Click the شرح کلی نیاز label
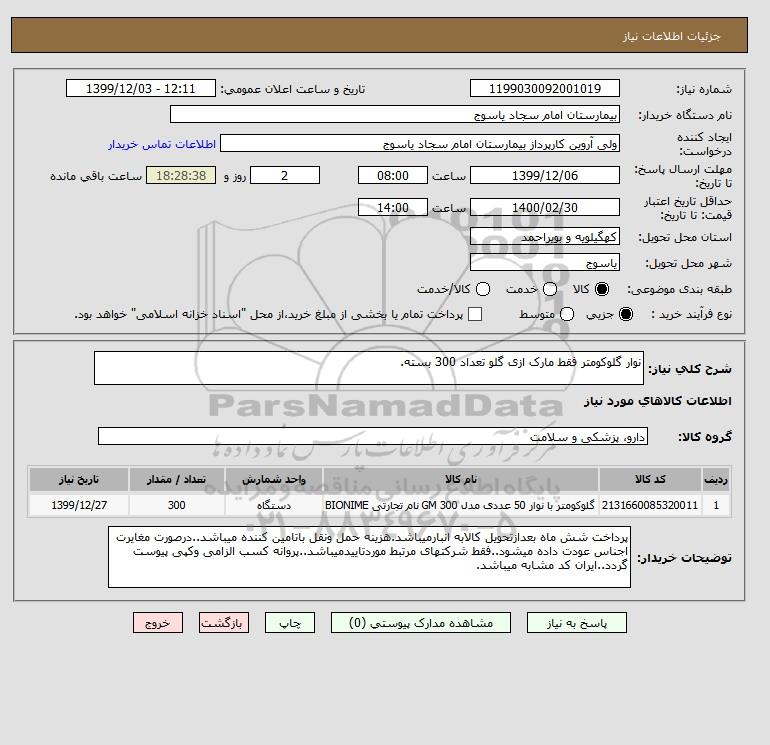Viewport: 770px width, 745px height. [690, 369]
